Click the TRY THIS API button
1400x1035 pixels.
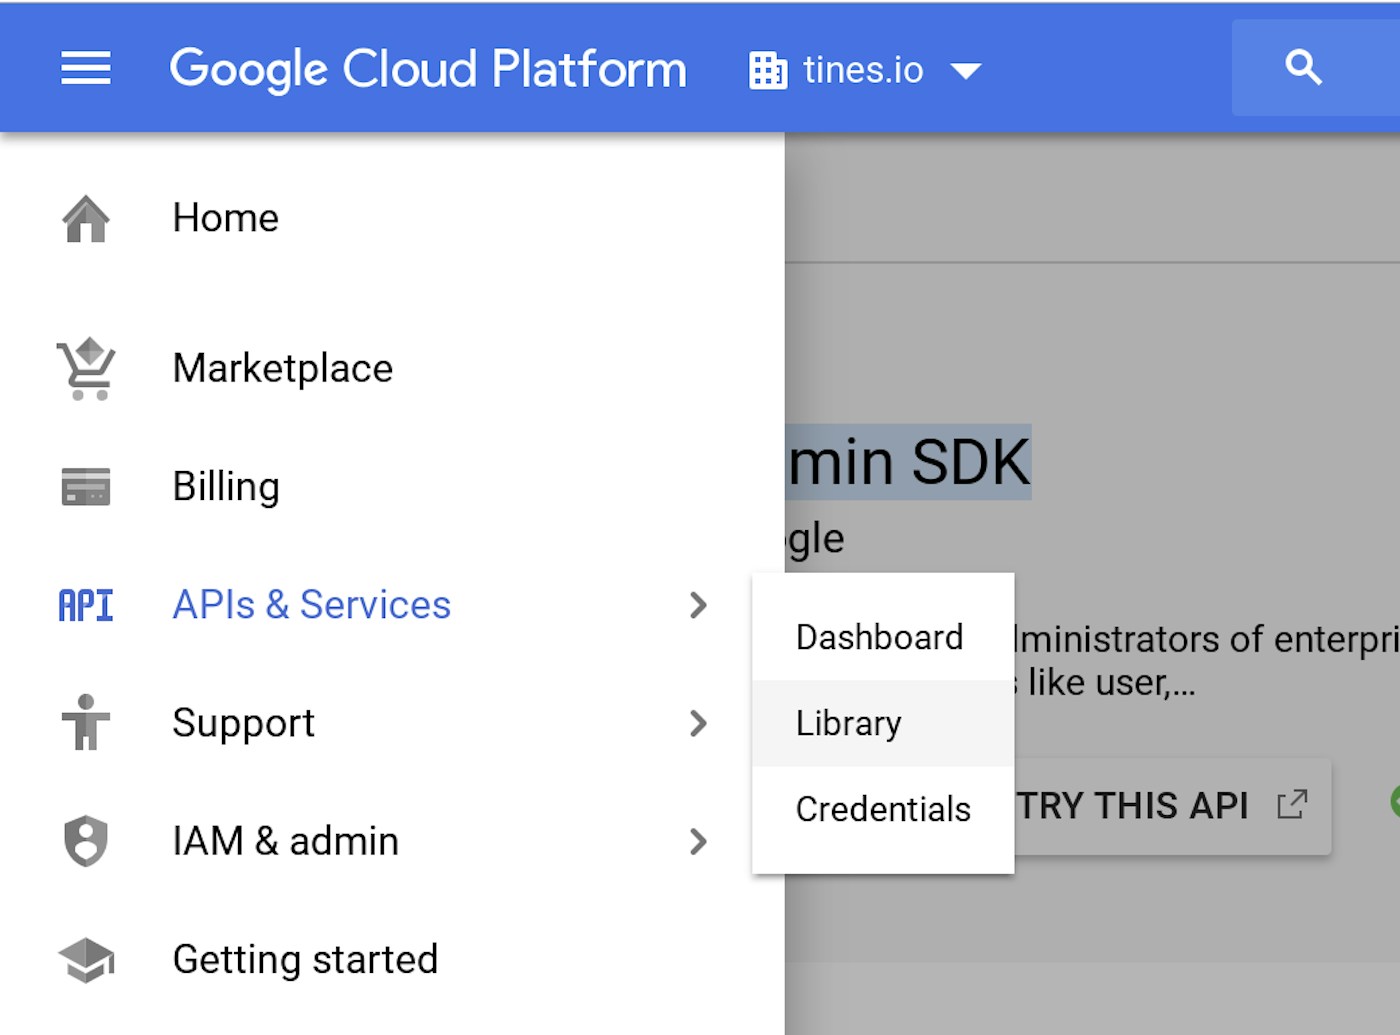click(x=1160, y=805)
